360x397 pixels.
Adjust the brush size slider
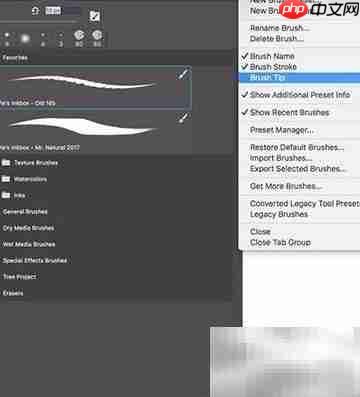38,22
